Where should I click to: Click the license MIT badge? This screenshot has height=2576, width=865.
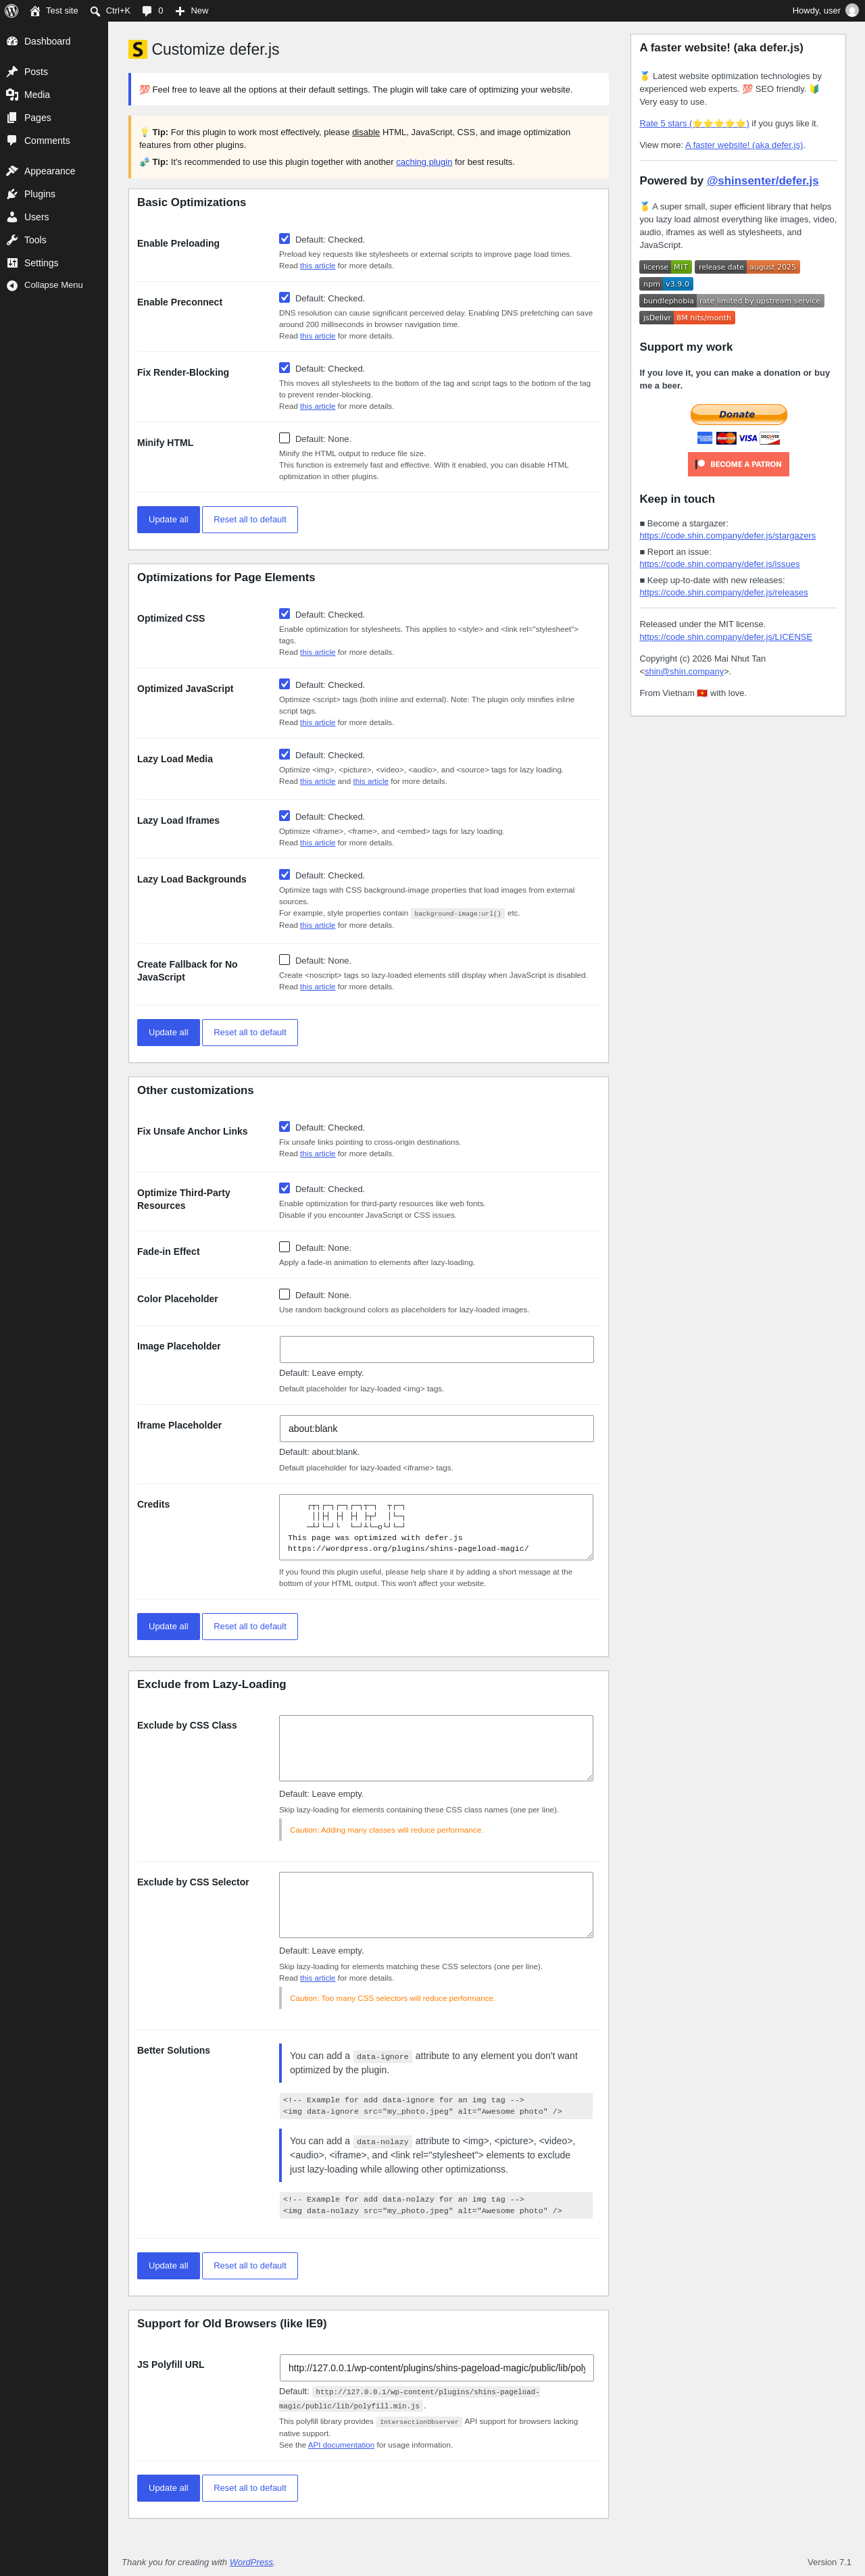tap(665, 267)
